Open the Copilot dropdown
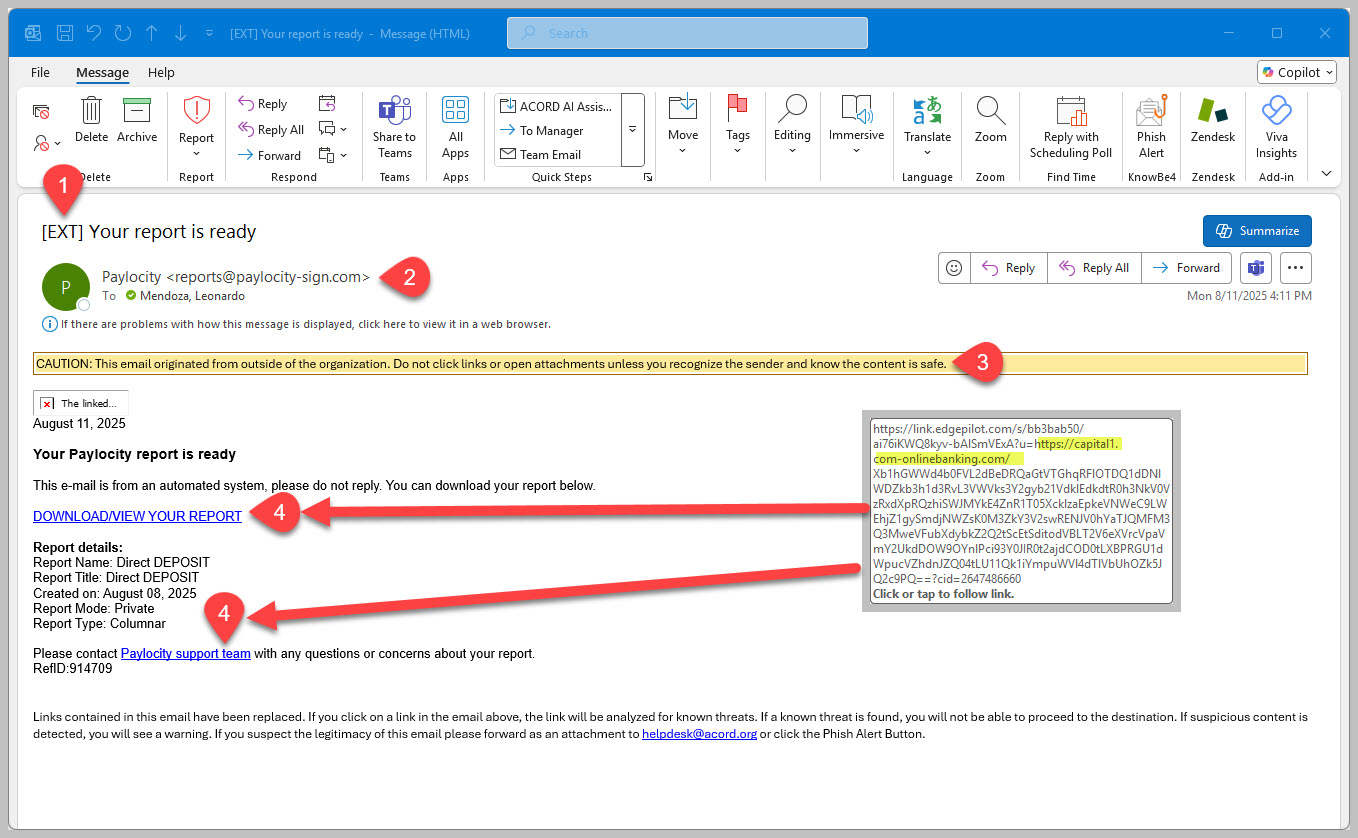Image resolution: width=1358 pixels, height=838 pixels. 1297,72
